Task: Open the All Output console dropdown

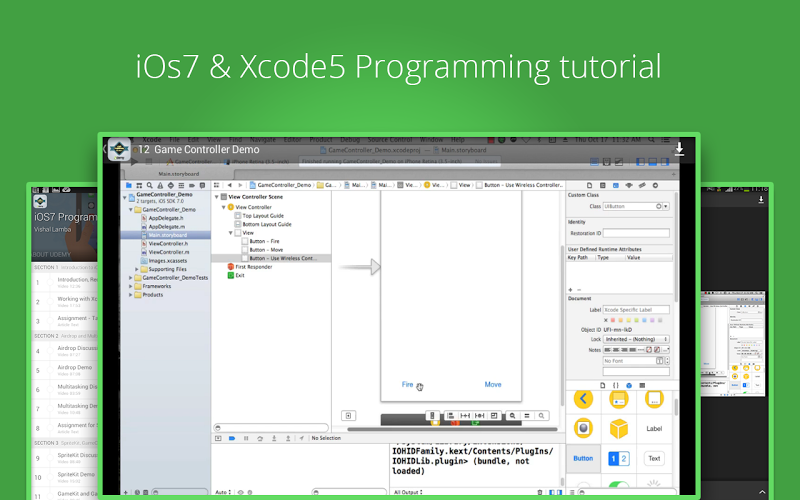Action: [x=407, y=492]
